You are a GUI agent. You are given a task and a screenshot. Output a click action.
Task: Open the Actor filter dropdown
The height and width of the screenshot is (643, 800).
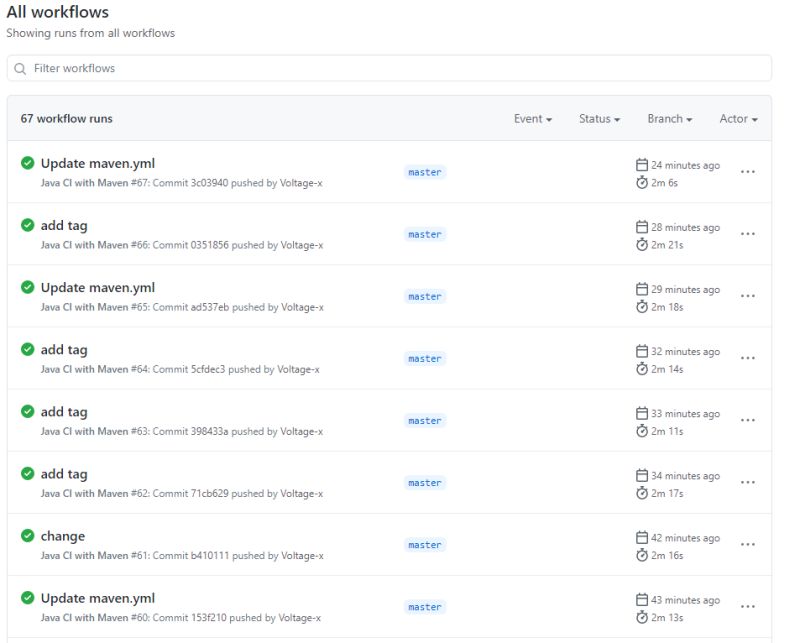(x=736, y=118)
